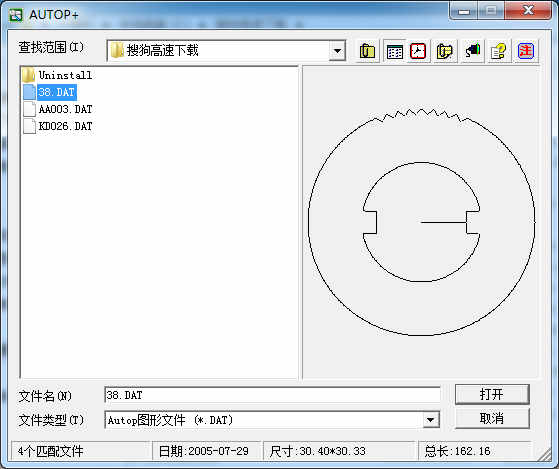Viewport: 559px width, 469px height.
Task: Select the file AA003.DAT
Action: 58,109
